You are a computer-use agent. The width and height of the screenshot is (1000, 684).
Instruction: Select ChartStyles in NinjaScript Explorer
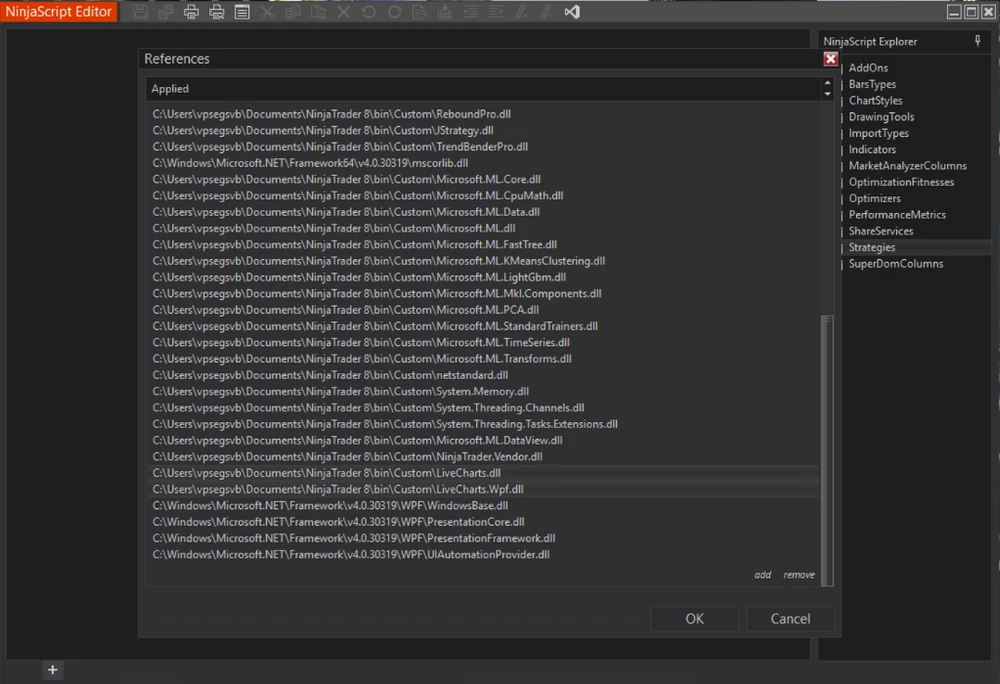[875, 101]
